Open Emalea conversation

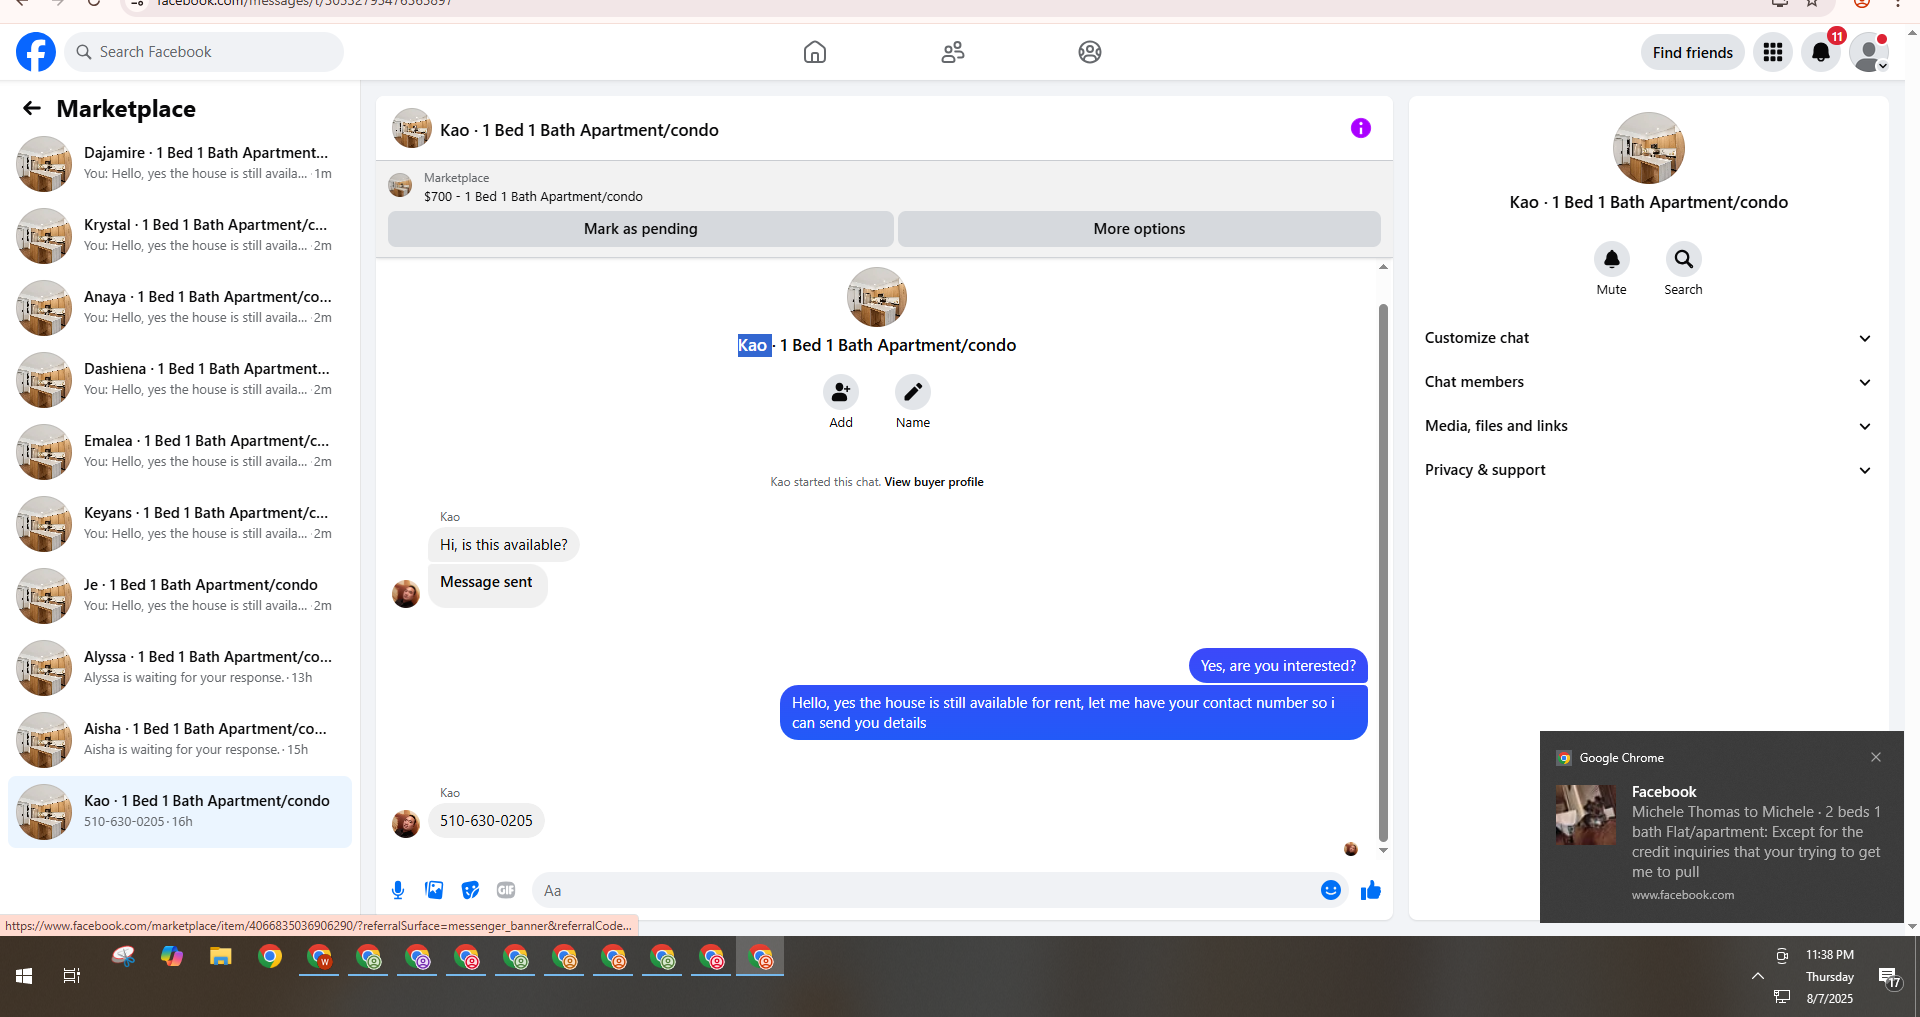coord(180,452)
